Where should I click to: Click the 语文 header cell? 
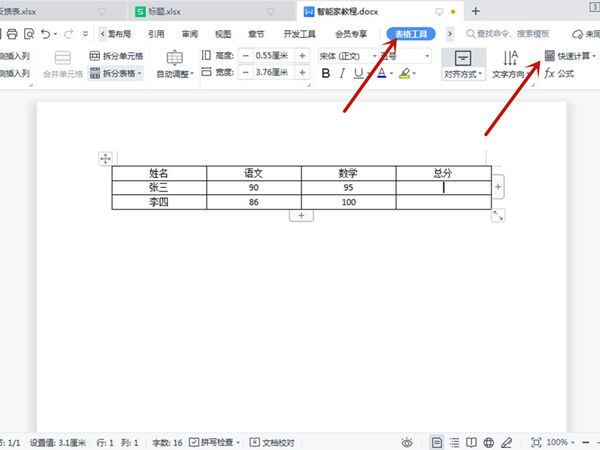pyautogui.click(x=254, y=173)
